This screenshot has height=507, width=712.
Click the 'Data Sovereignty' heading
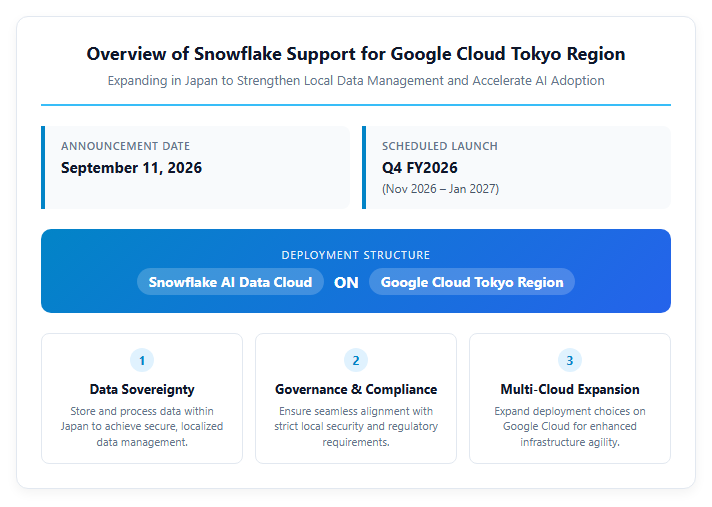(142, 389)
